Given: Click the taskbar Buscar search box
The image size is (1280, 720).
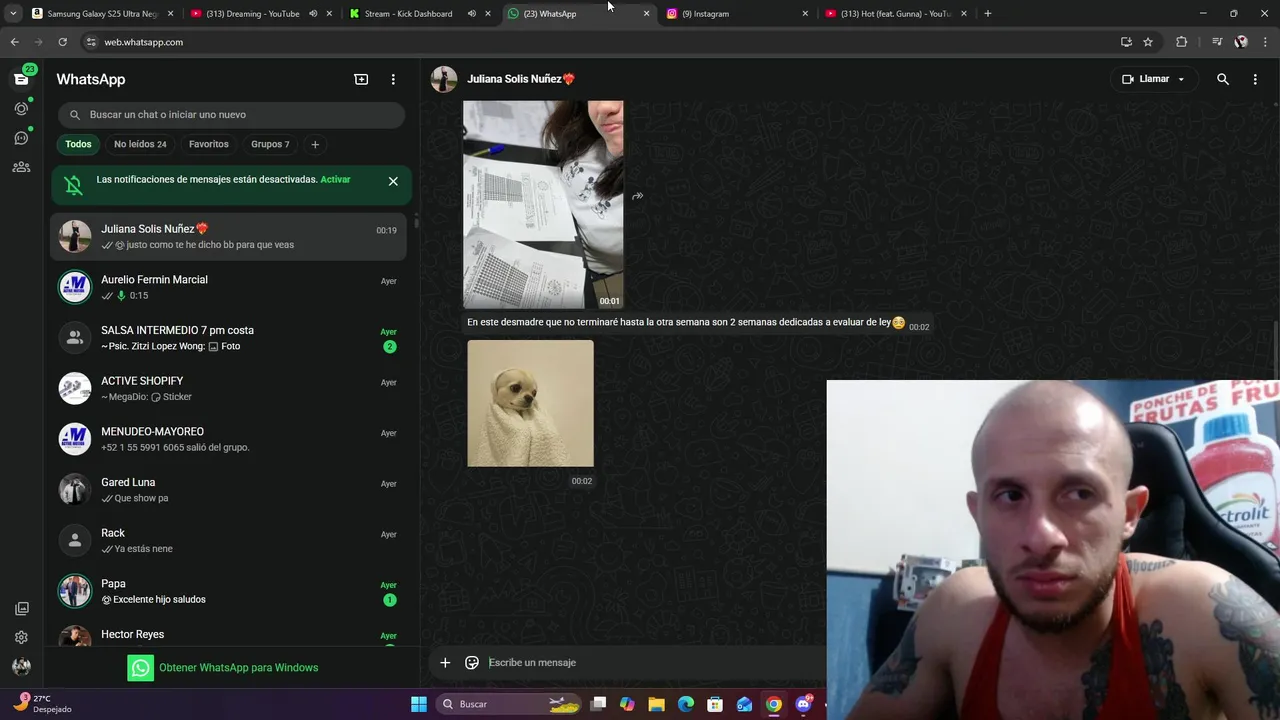Looking at the screenshot, I should [510, 704].
